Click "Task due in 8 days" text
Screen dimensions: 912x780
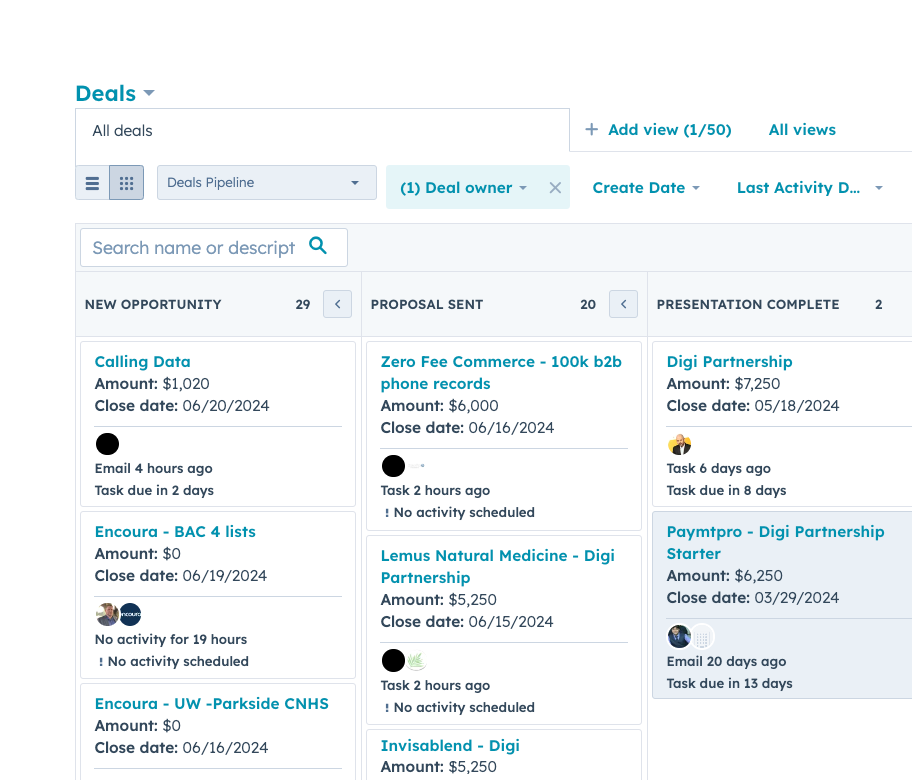click(x=726, y=490)
